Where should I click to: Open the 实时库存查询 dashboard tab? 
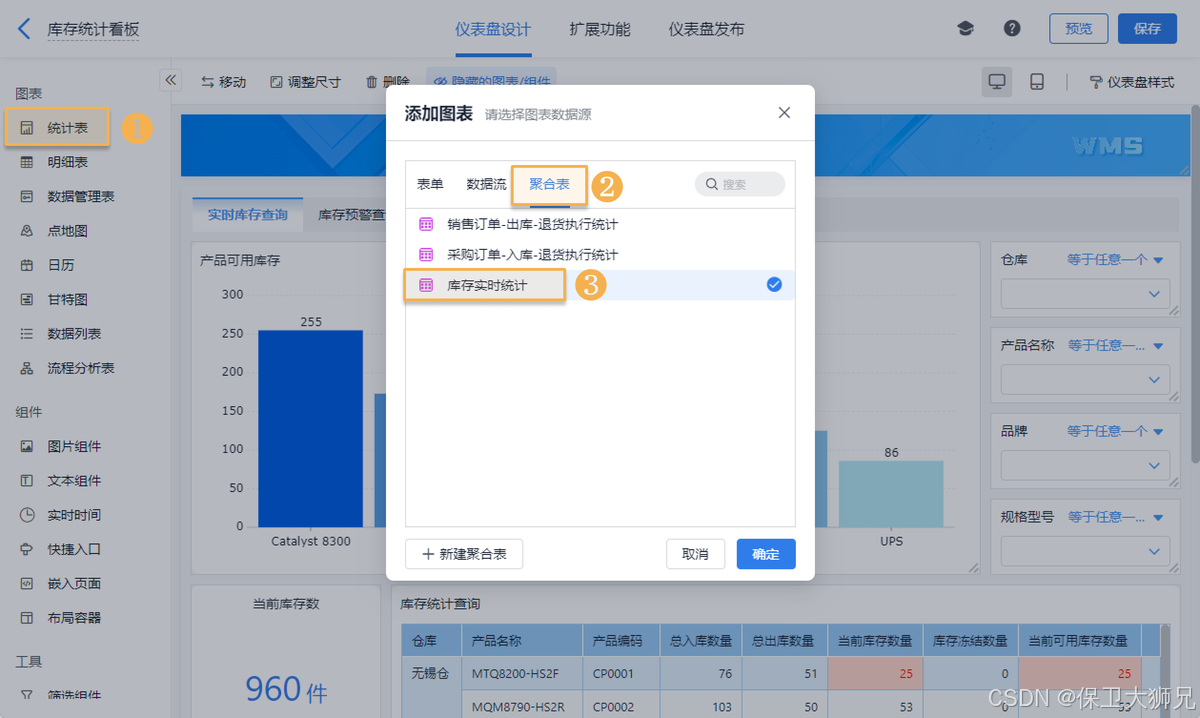pyautogui.click(x=247, y=215)
